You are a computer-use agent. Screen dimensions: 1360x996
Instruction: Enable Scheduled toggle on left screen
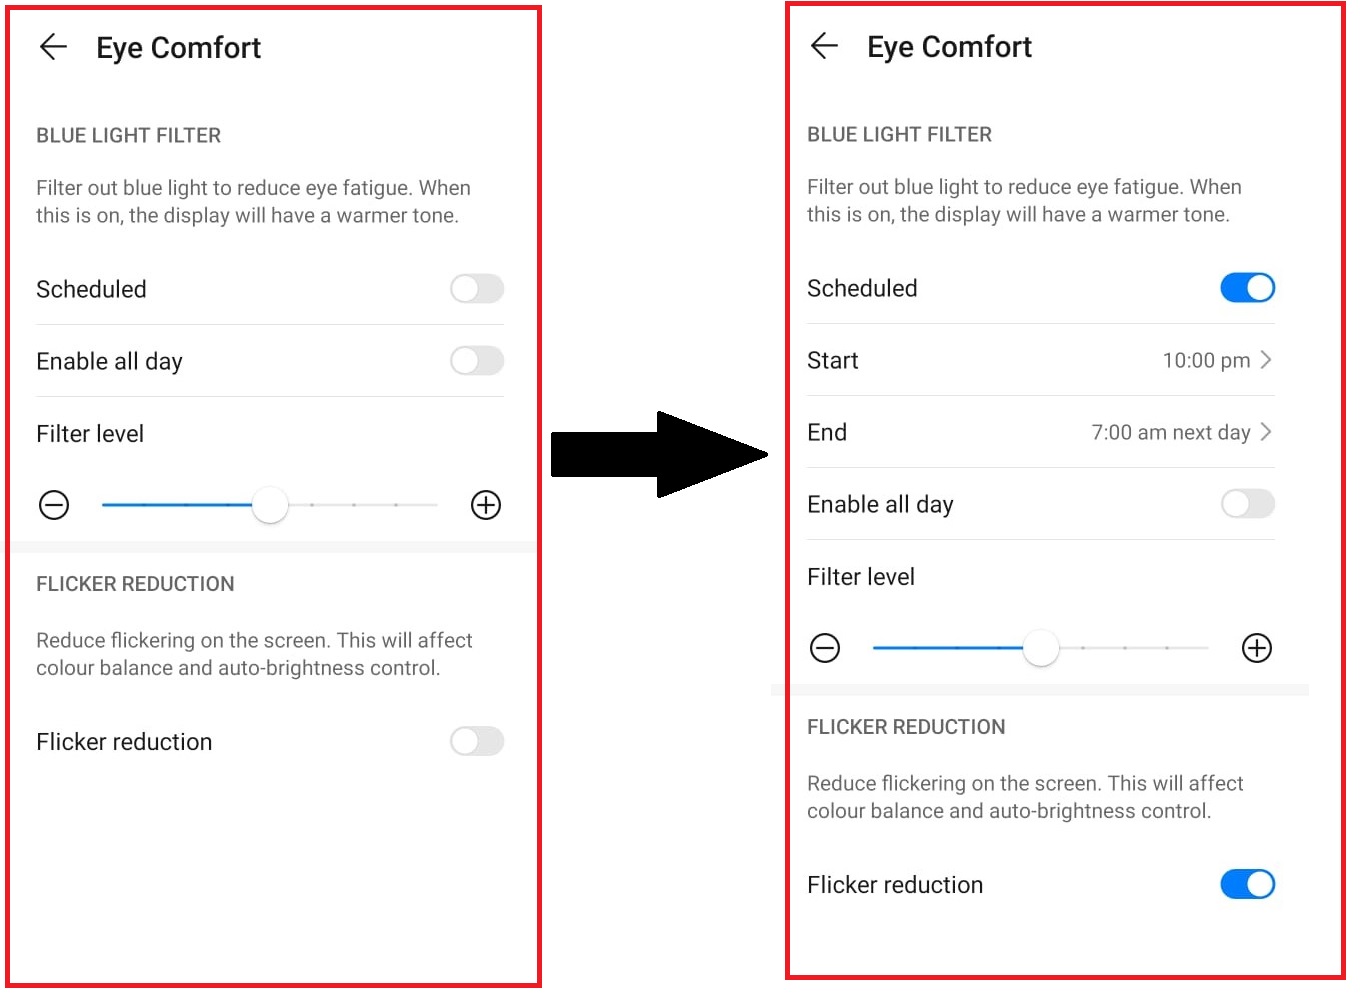(477, 289)
